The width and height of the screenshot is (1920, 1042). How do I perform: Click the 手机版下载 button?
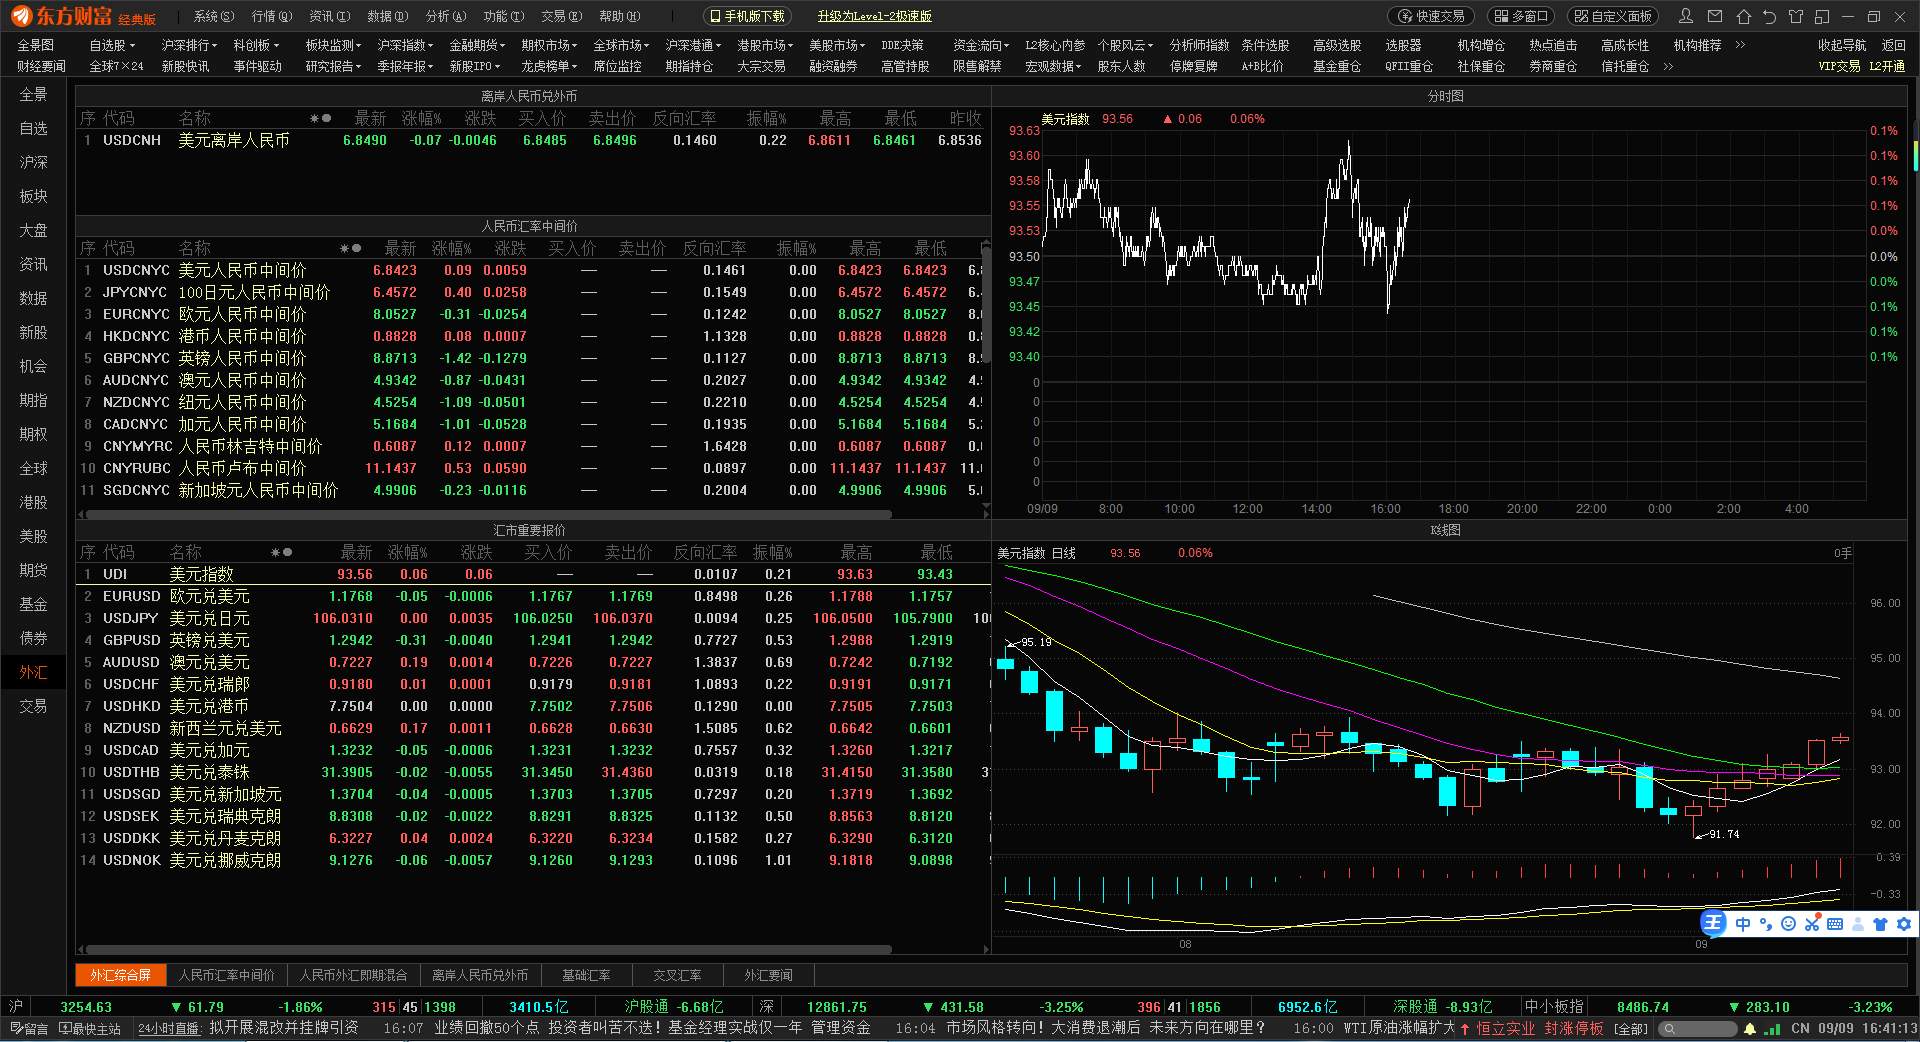click(747, 16)
